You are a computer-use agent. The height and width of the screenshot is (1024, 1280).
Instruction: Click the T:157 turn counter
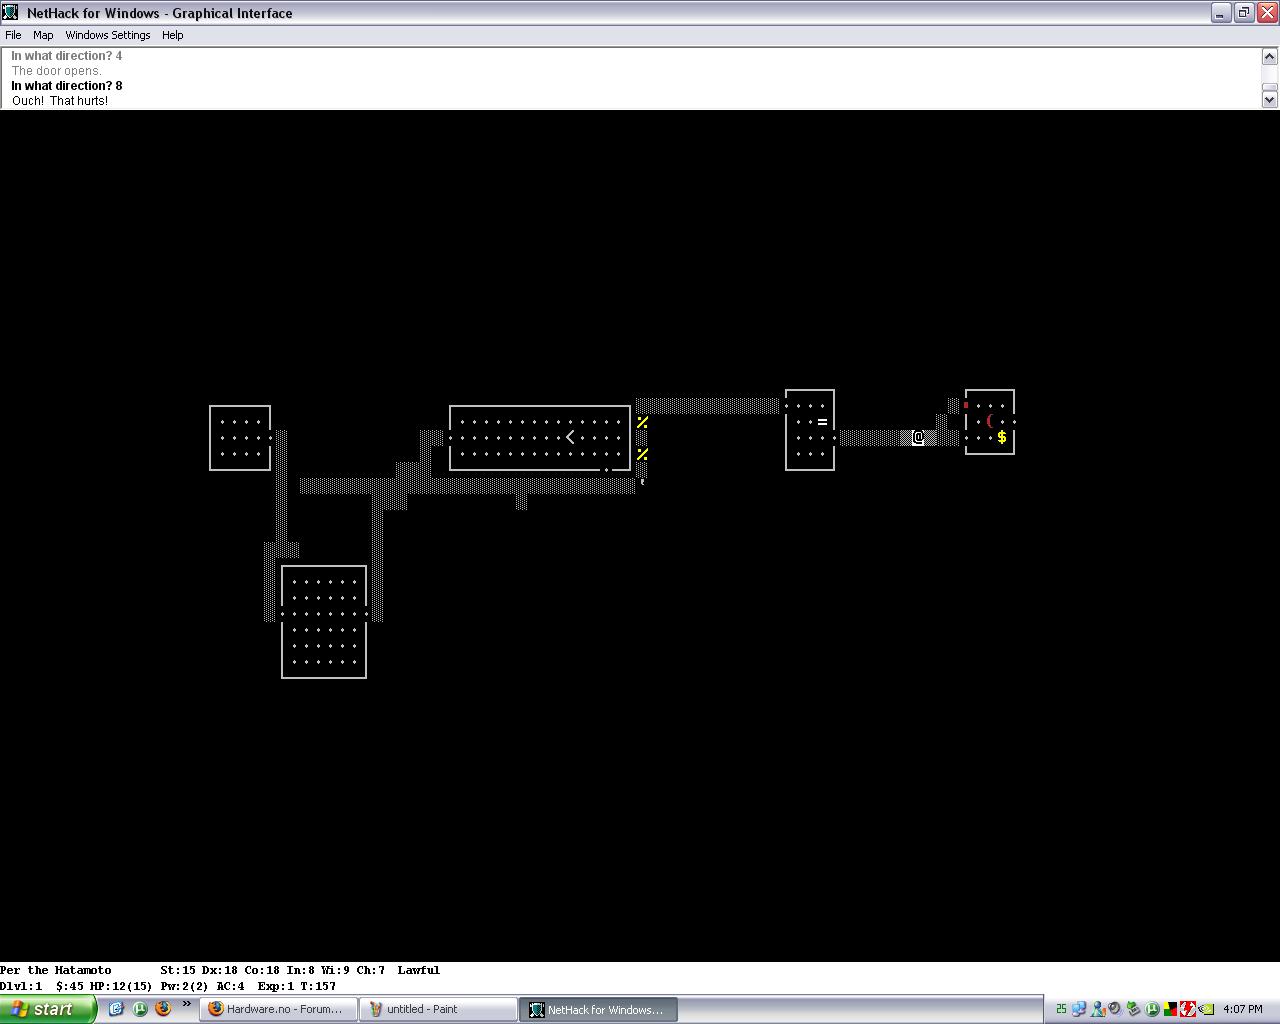tap(318, 986)
